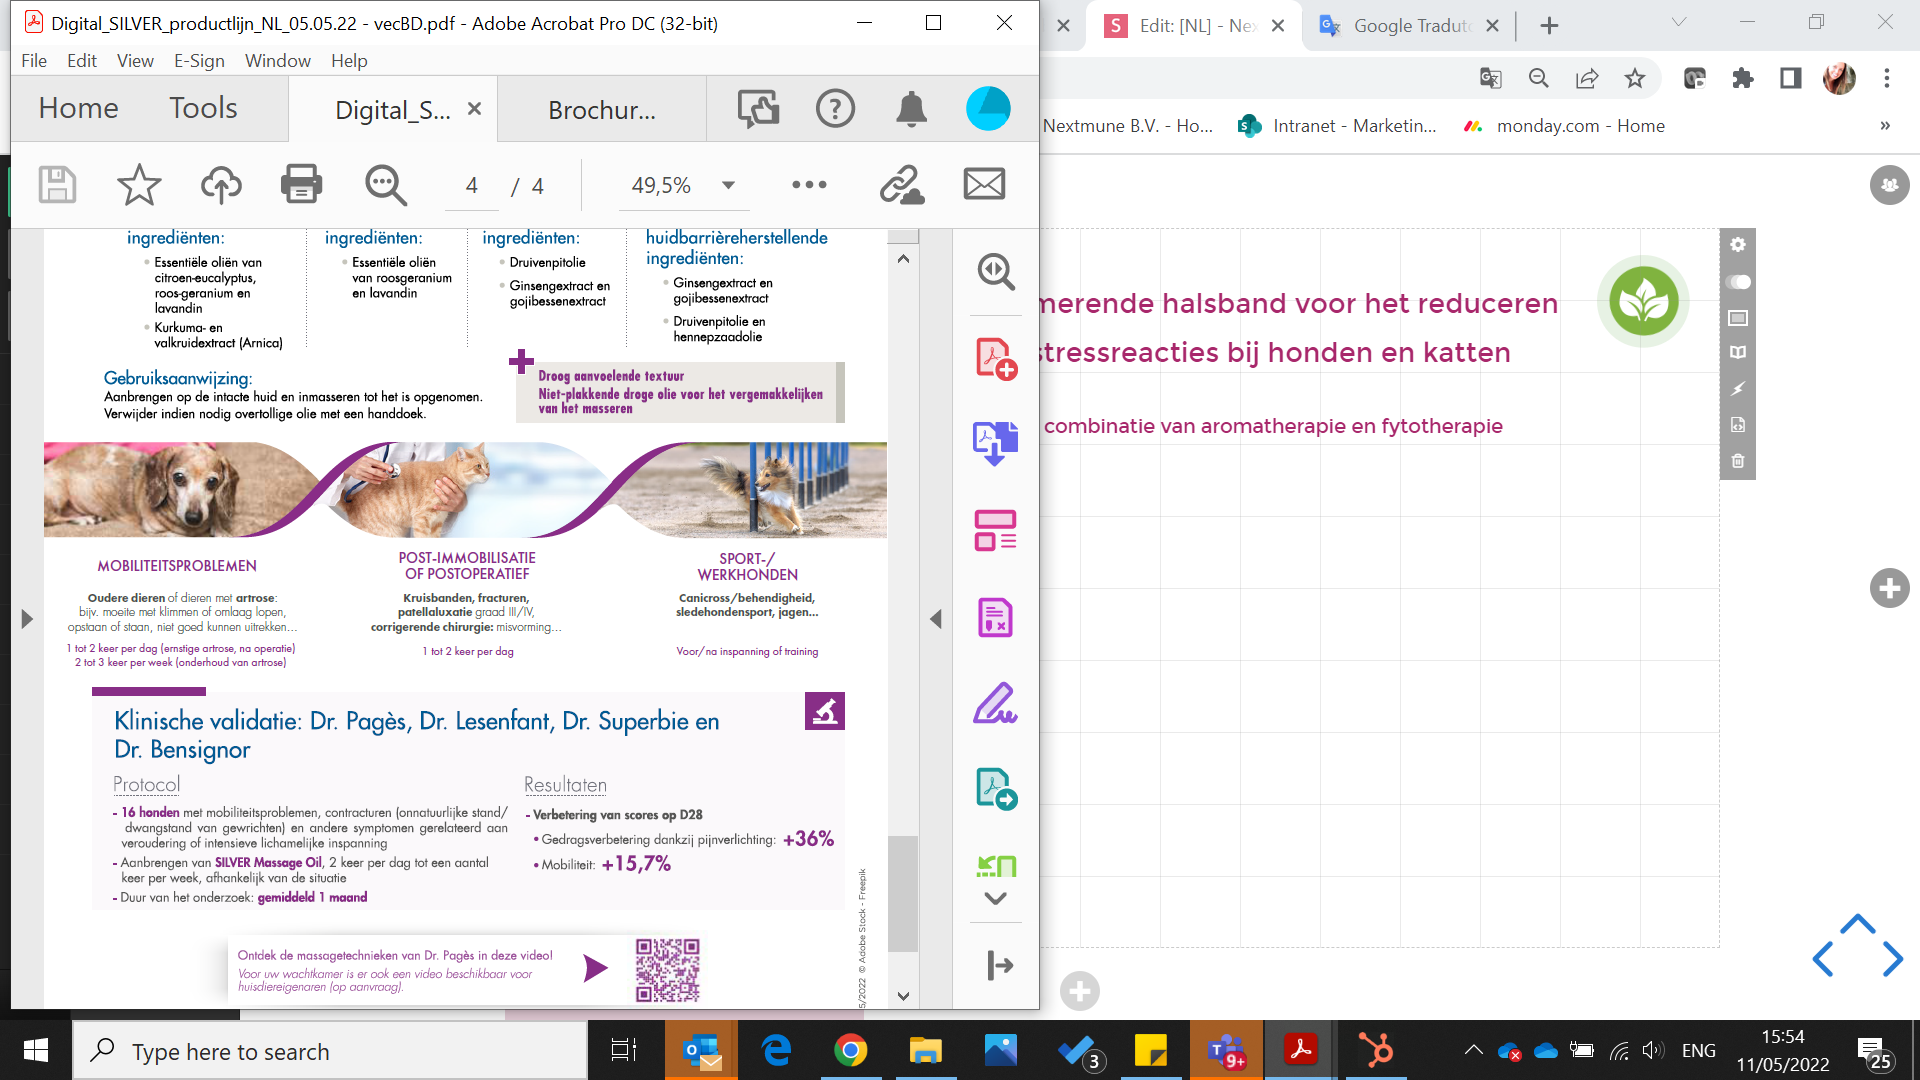Bookmark the file with the star icon
The image size is (1920, 1080).
(139, 185)
